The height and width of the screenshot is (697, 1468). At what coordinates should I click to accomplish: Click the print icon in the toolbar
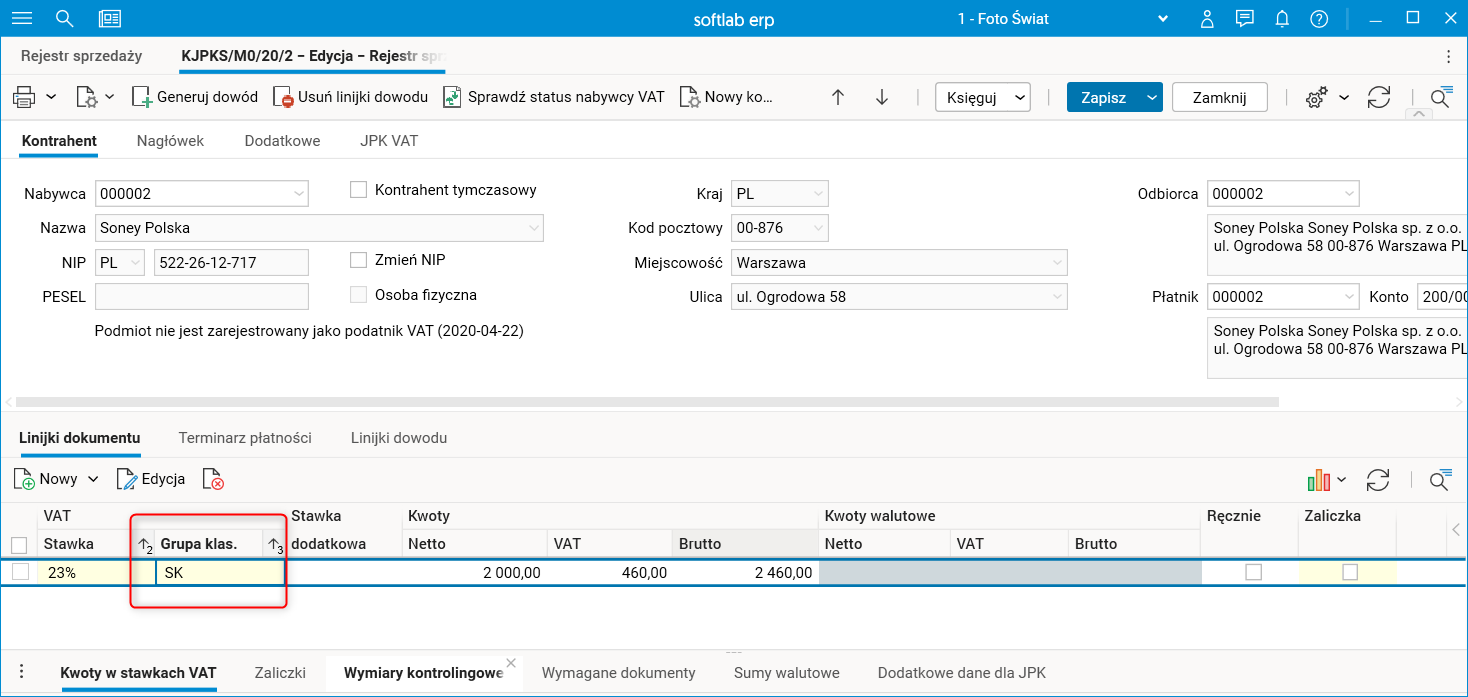coord(24,97)
